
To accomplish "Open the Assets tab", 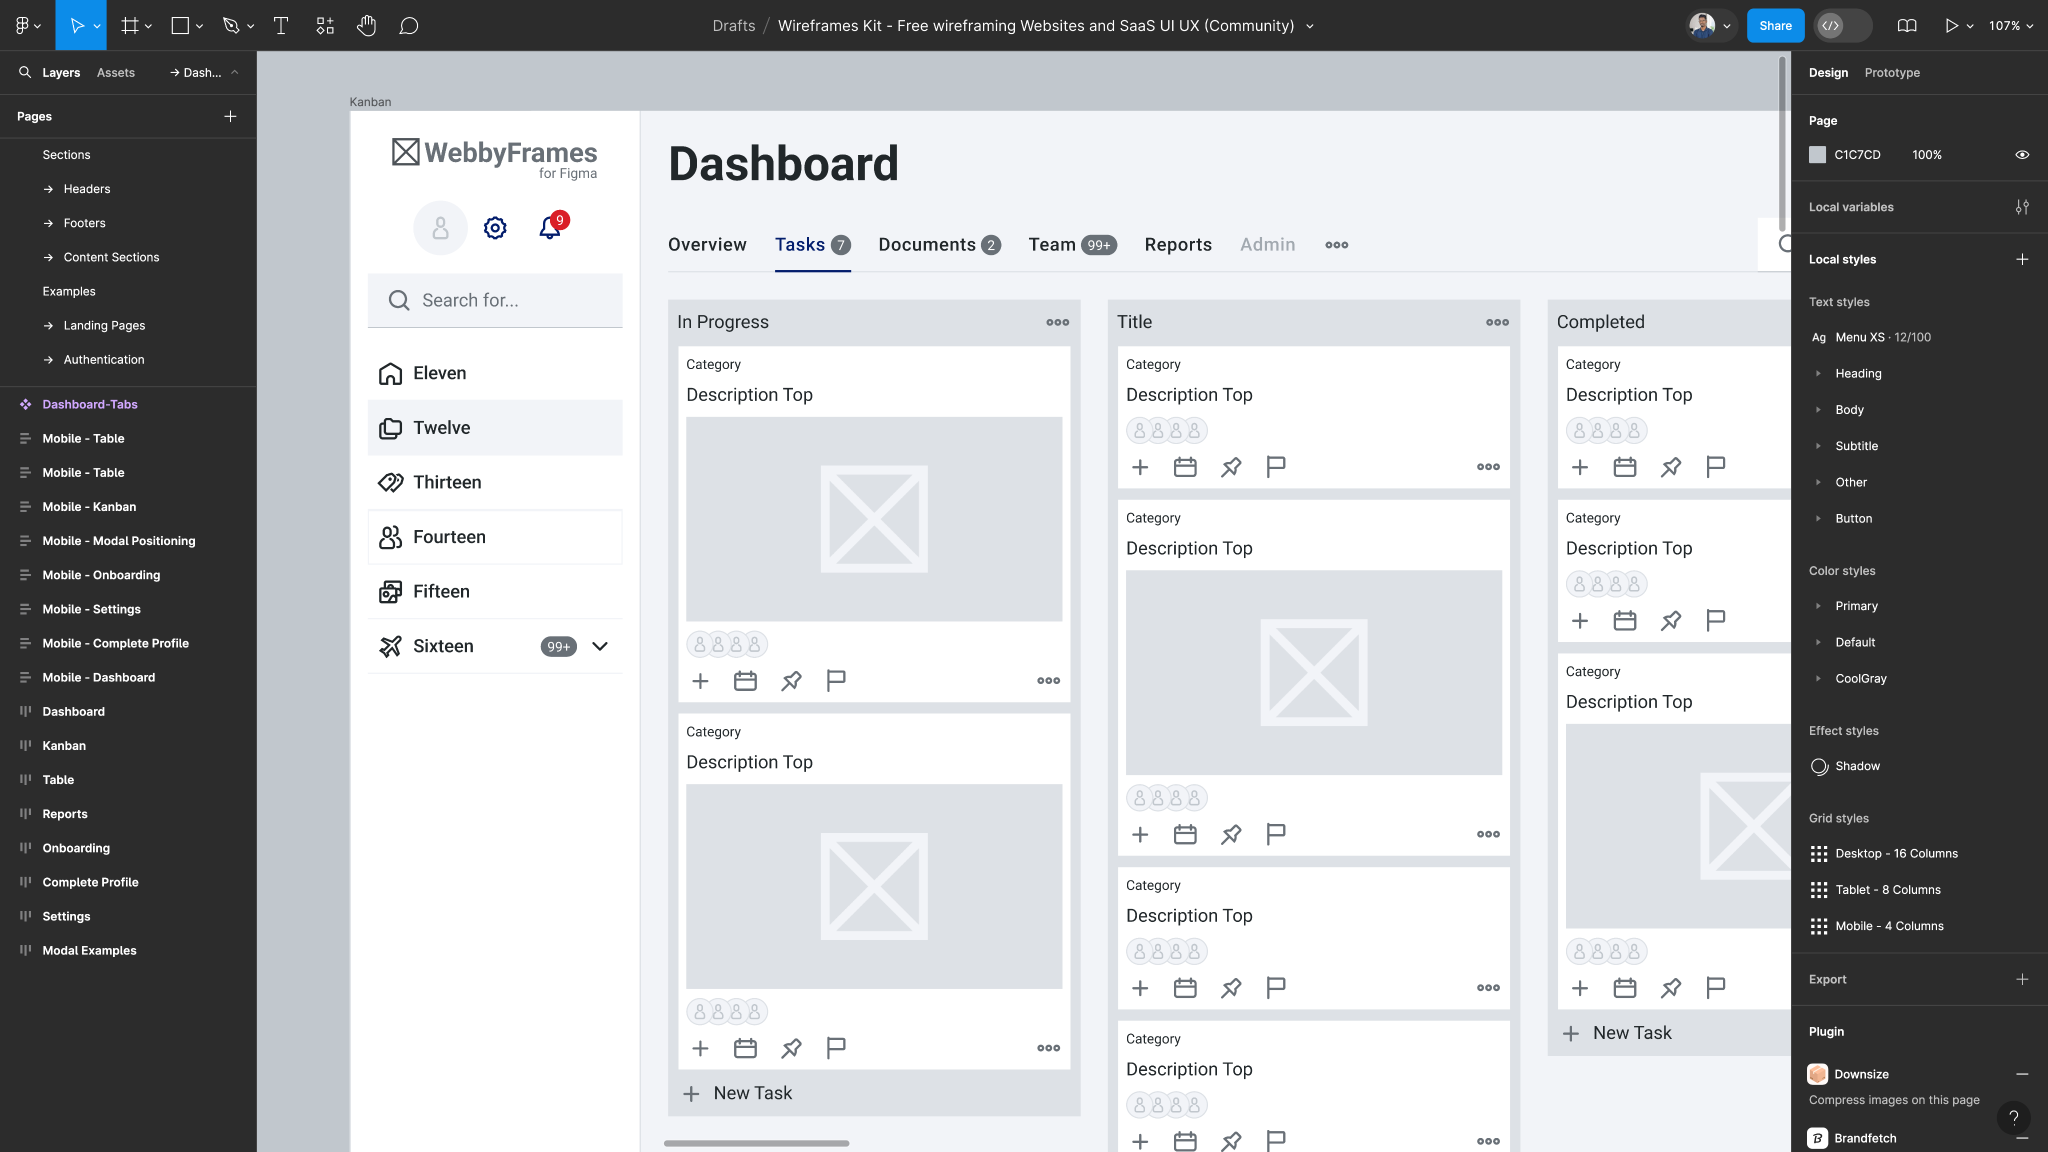I will coord(115,73).
